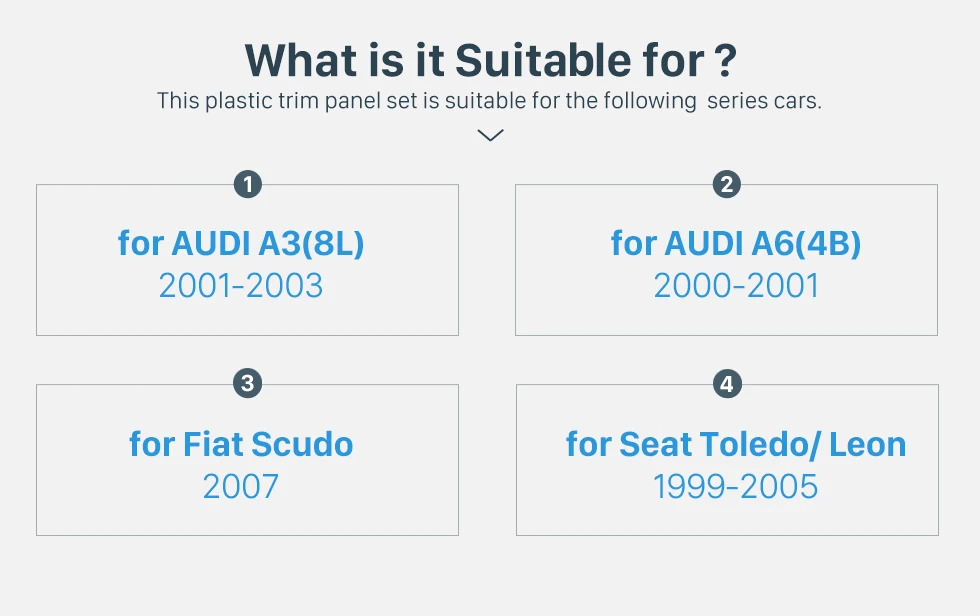
Task: Select the "for AUDI A3(8L)" text
Action: tap(241, 243)
